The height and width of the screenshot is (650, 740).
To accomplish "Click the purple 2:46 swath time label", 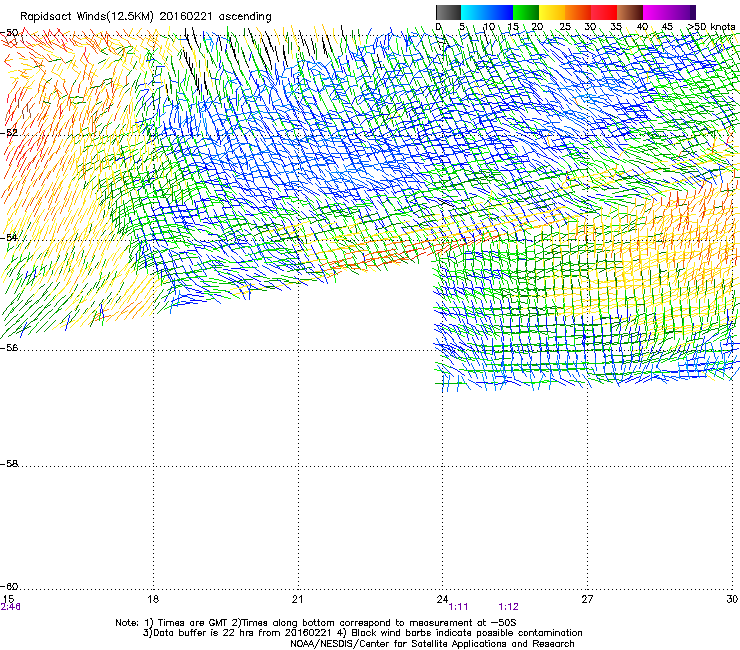I will click(10, 607).
